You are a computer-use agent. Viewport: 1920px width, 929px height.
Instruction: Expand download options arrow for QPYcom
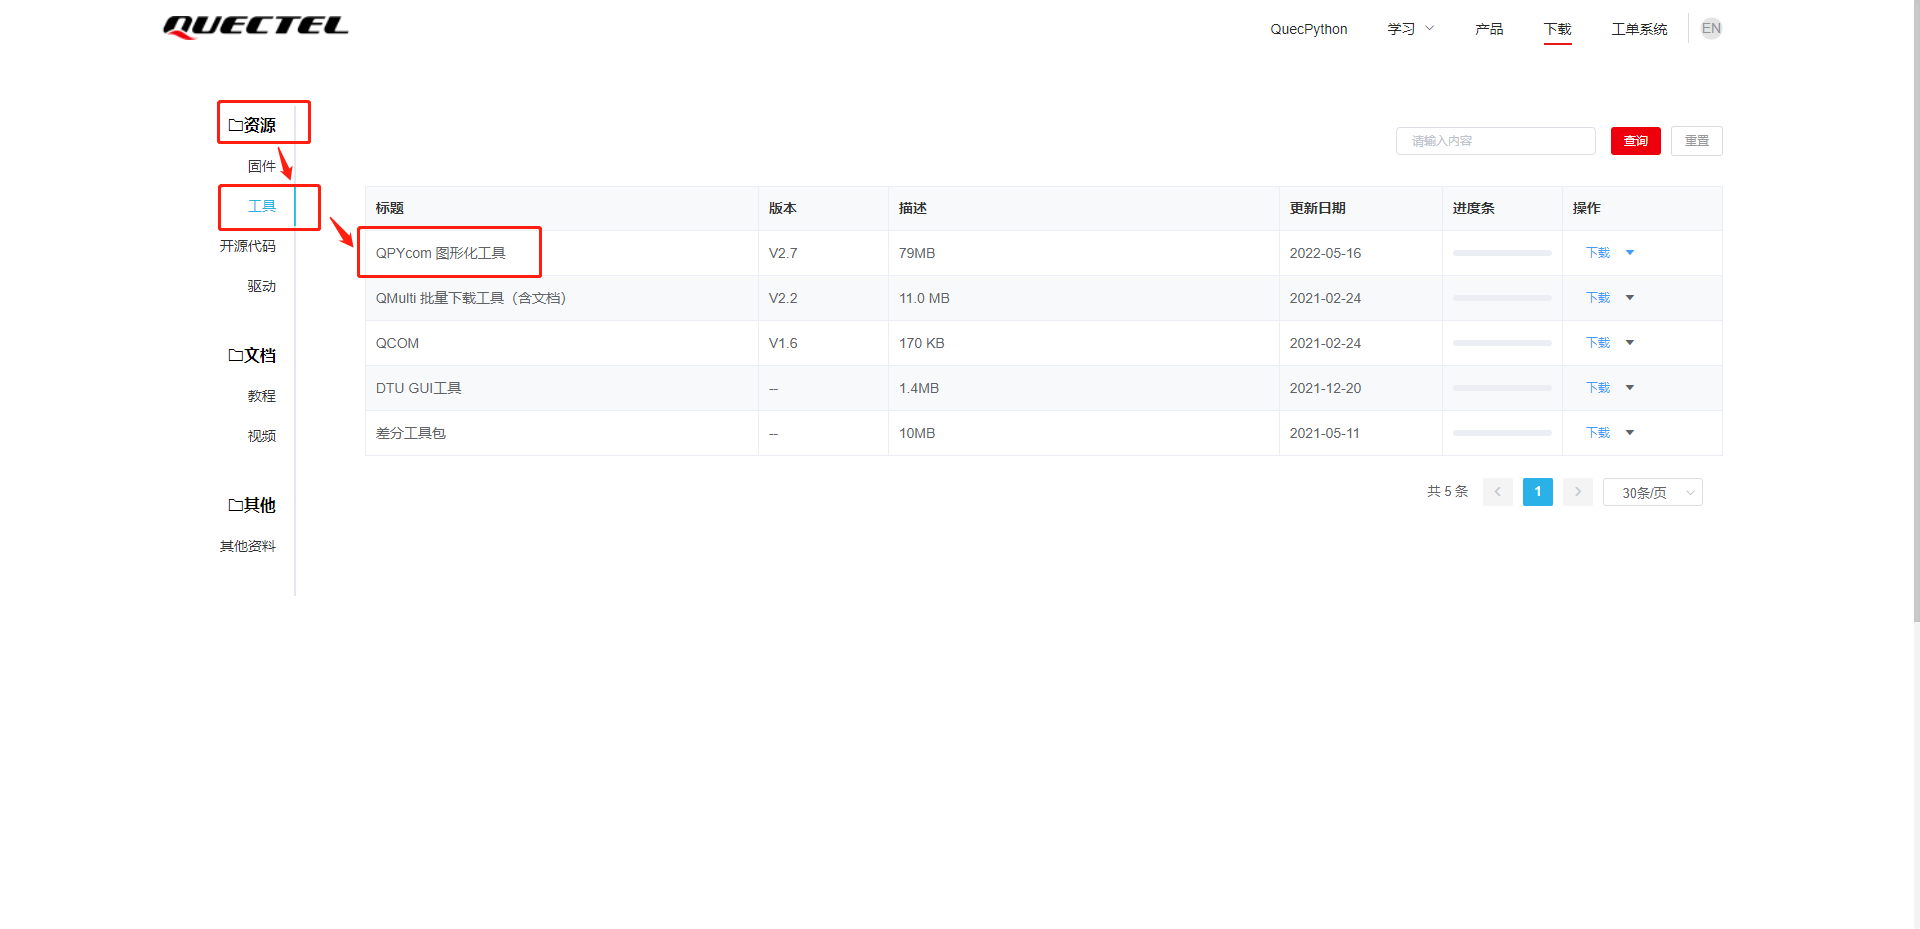point(1630,253)
